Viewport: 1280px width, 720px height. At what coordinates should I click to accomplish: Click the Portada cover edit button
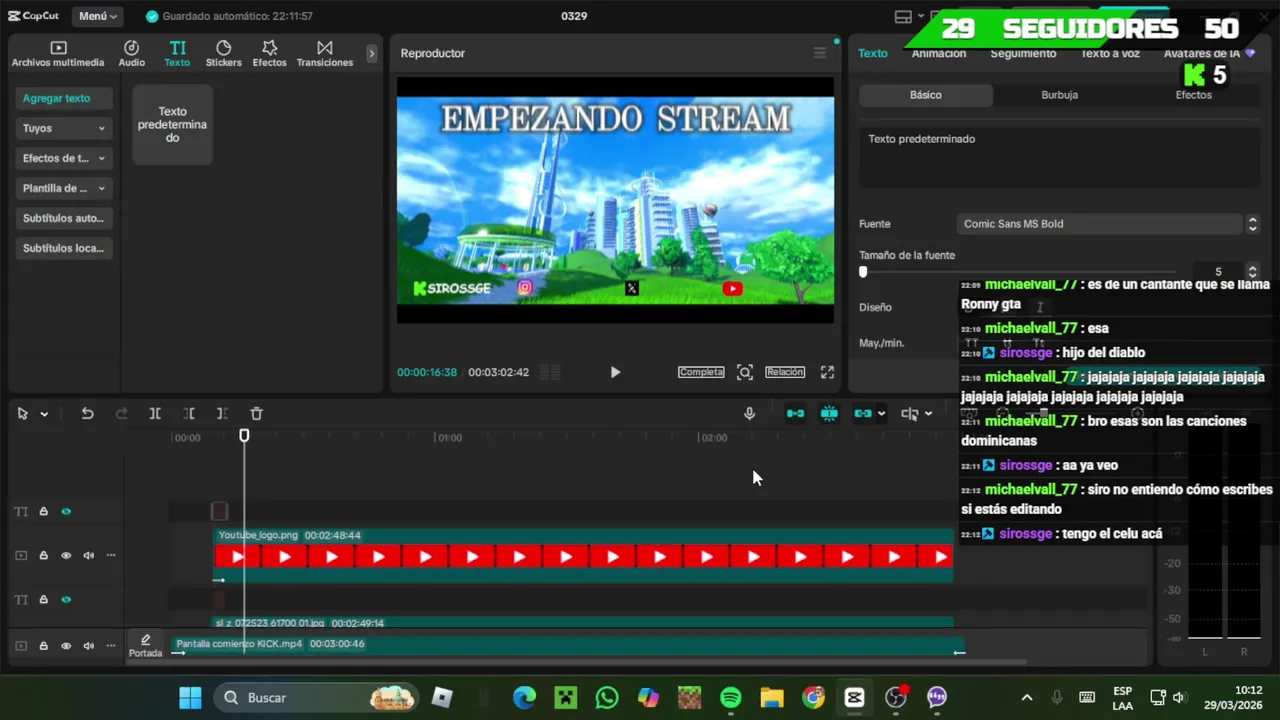145,645
